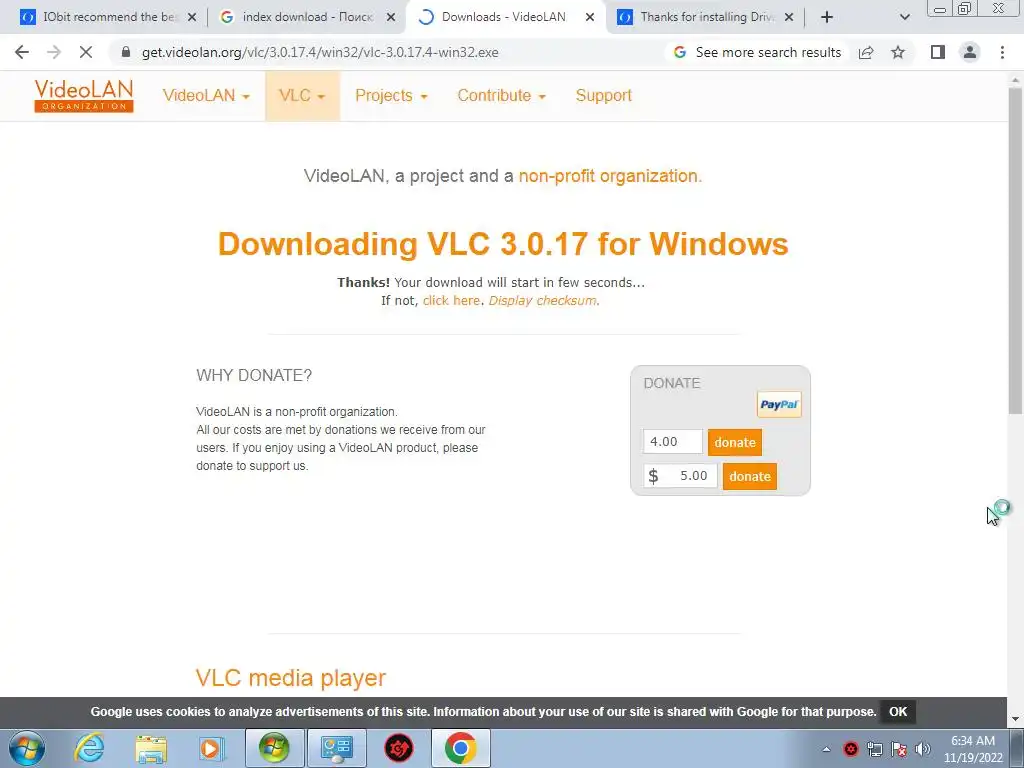Show hidden tray icons arrow
The image size is (1024, 768).
[826, 749]
